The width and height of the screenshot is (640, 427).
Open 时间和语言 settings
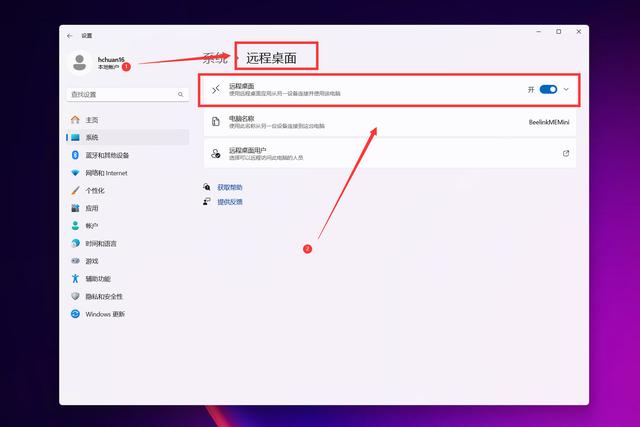click(127, 243)
